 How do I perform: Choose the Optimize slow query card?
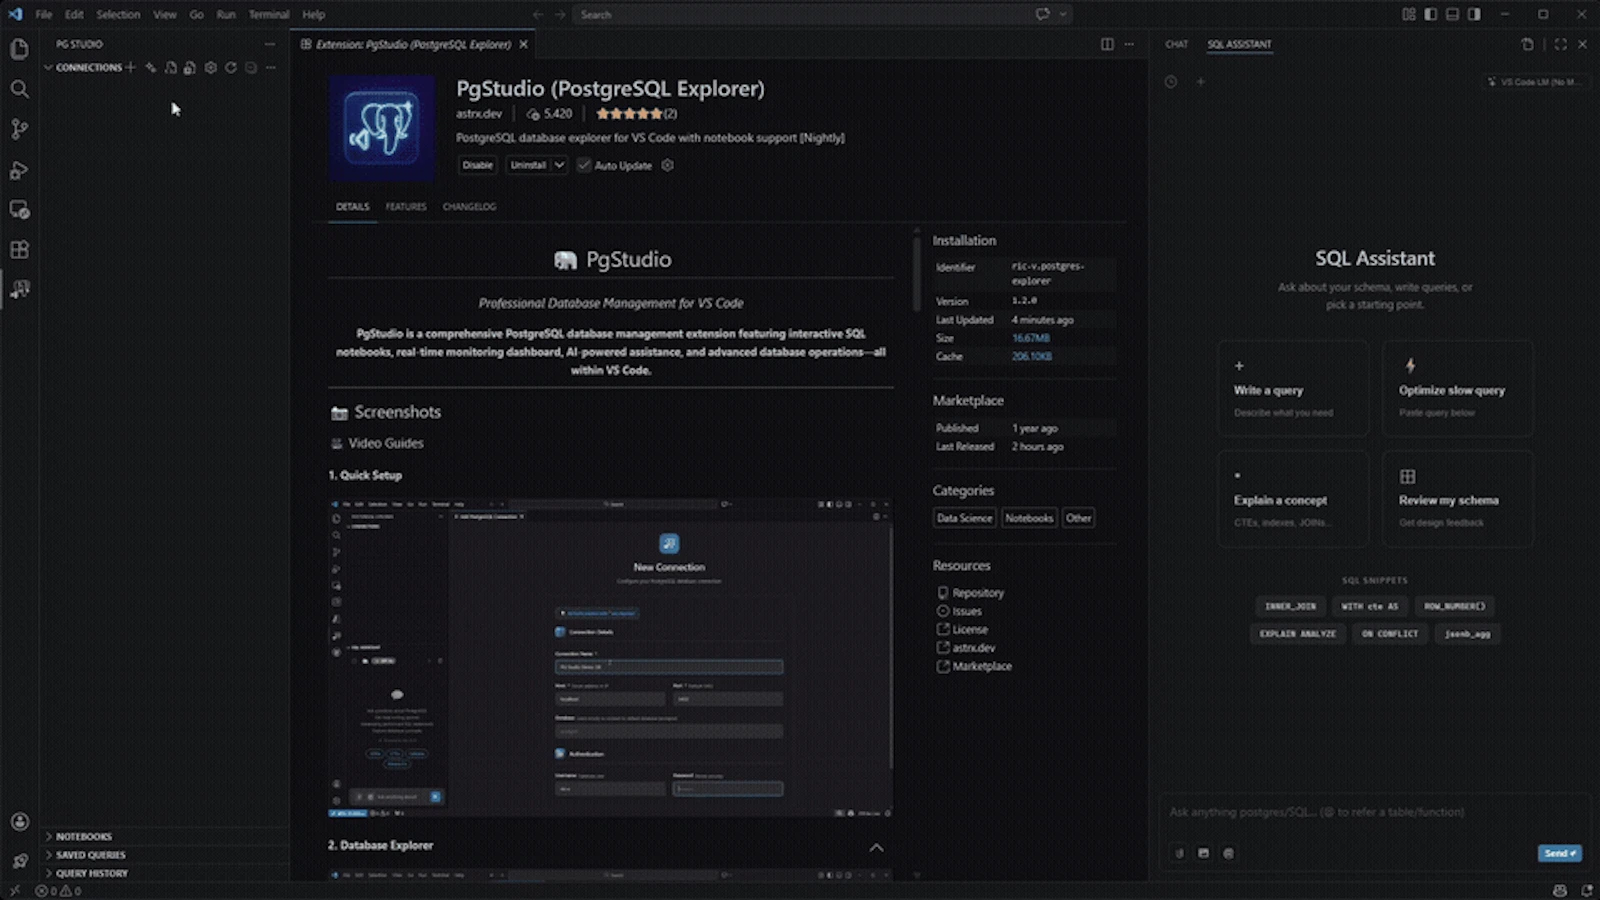click(x=1458, y=388)
